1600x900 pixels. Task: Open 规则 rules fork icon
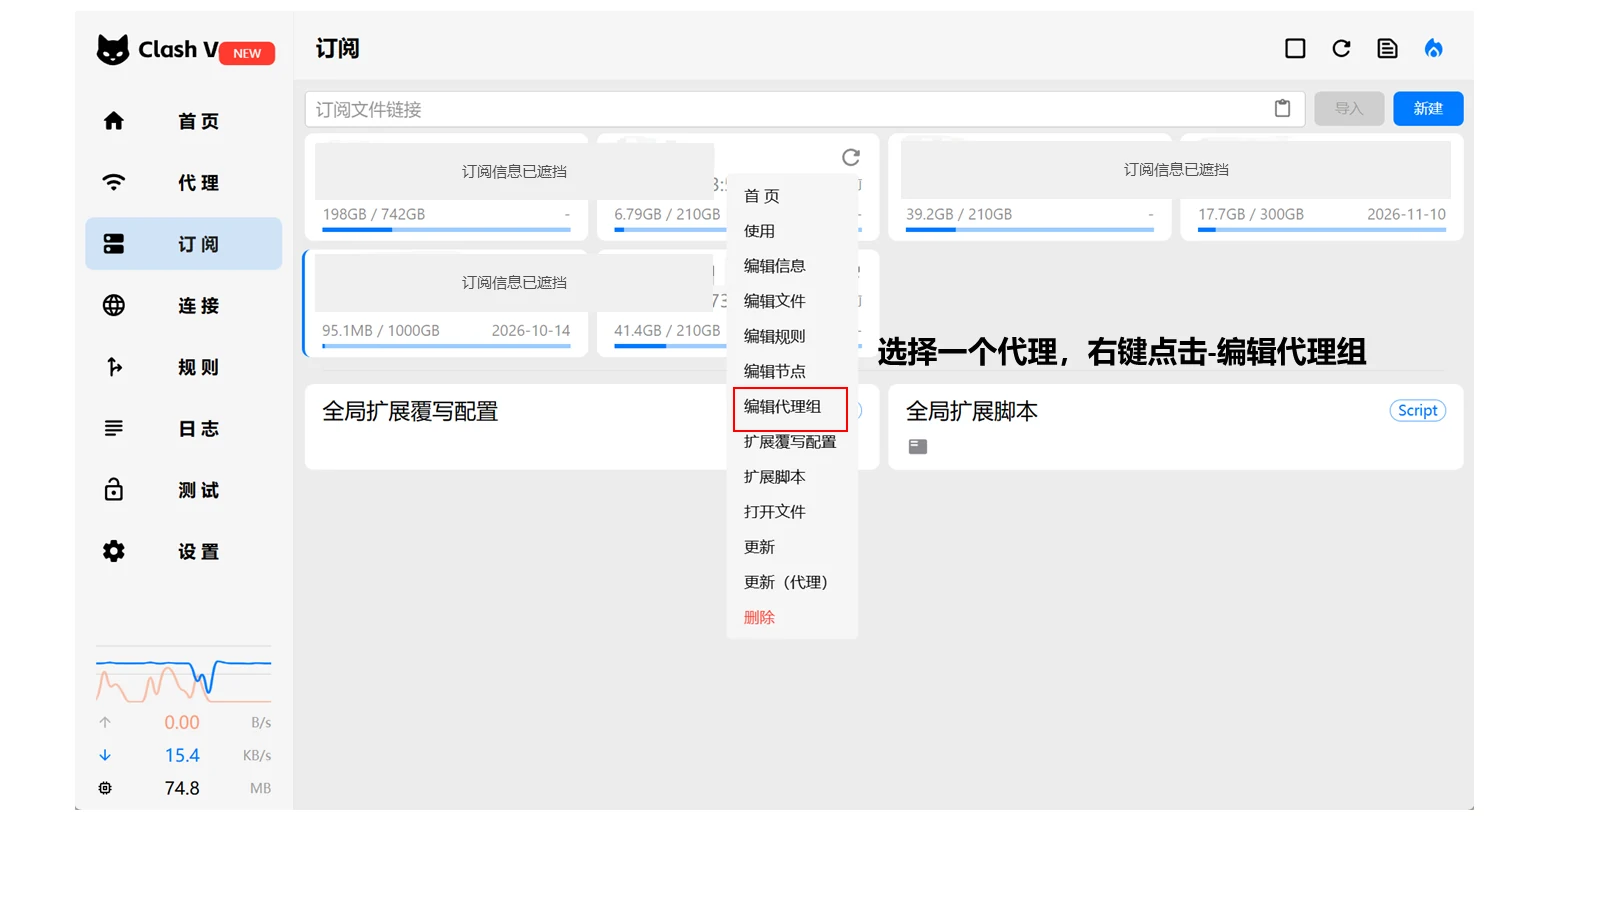(114, 367)
